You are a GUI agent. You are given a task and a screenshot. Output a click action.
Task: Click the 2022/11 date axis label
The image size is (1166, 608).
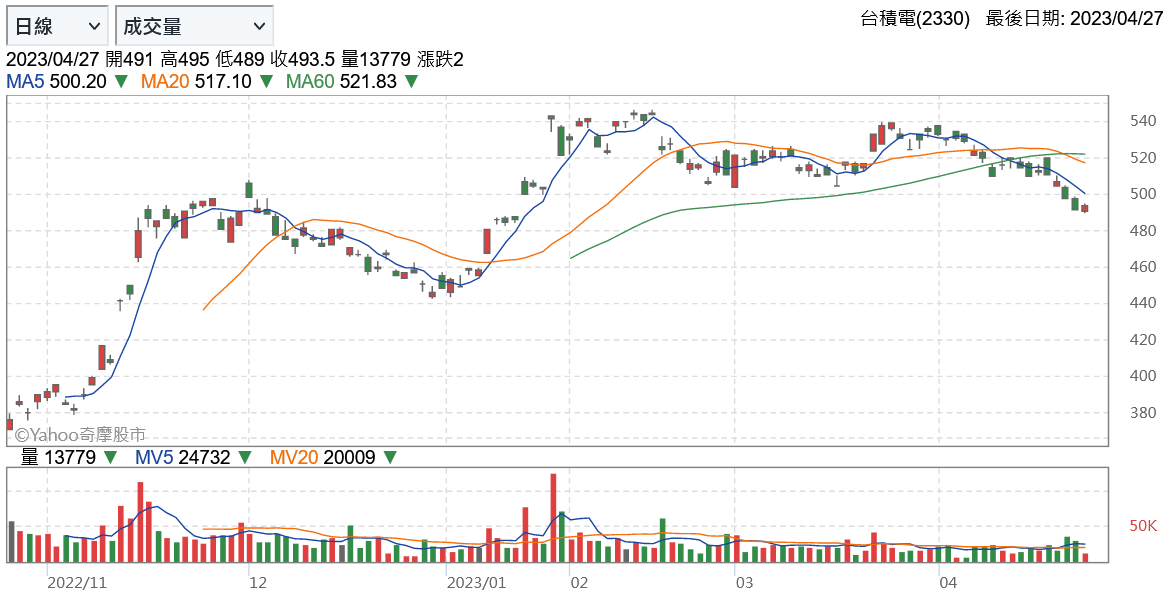pos(77,583)
